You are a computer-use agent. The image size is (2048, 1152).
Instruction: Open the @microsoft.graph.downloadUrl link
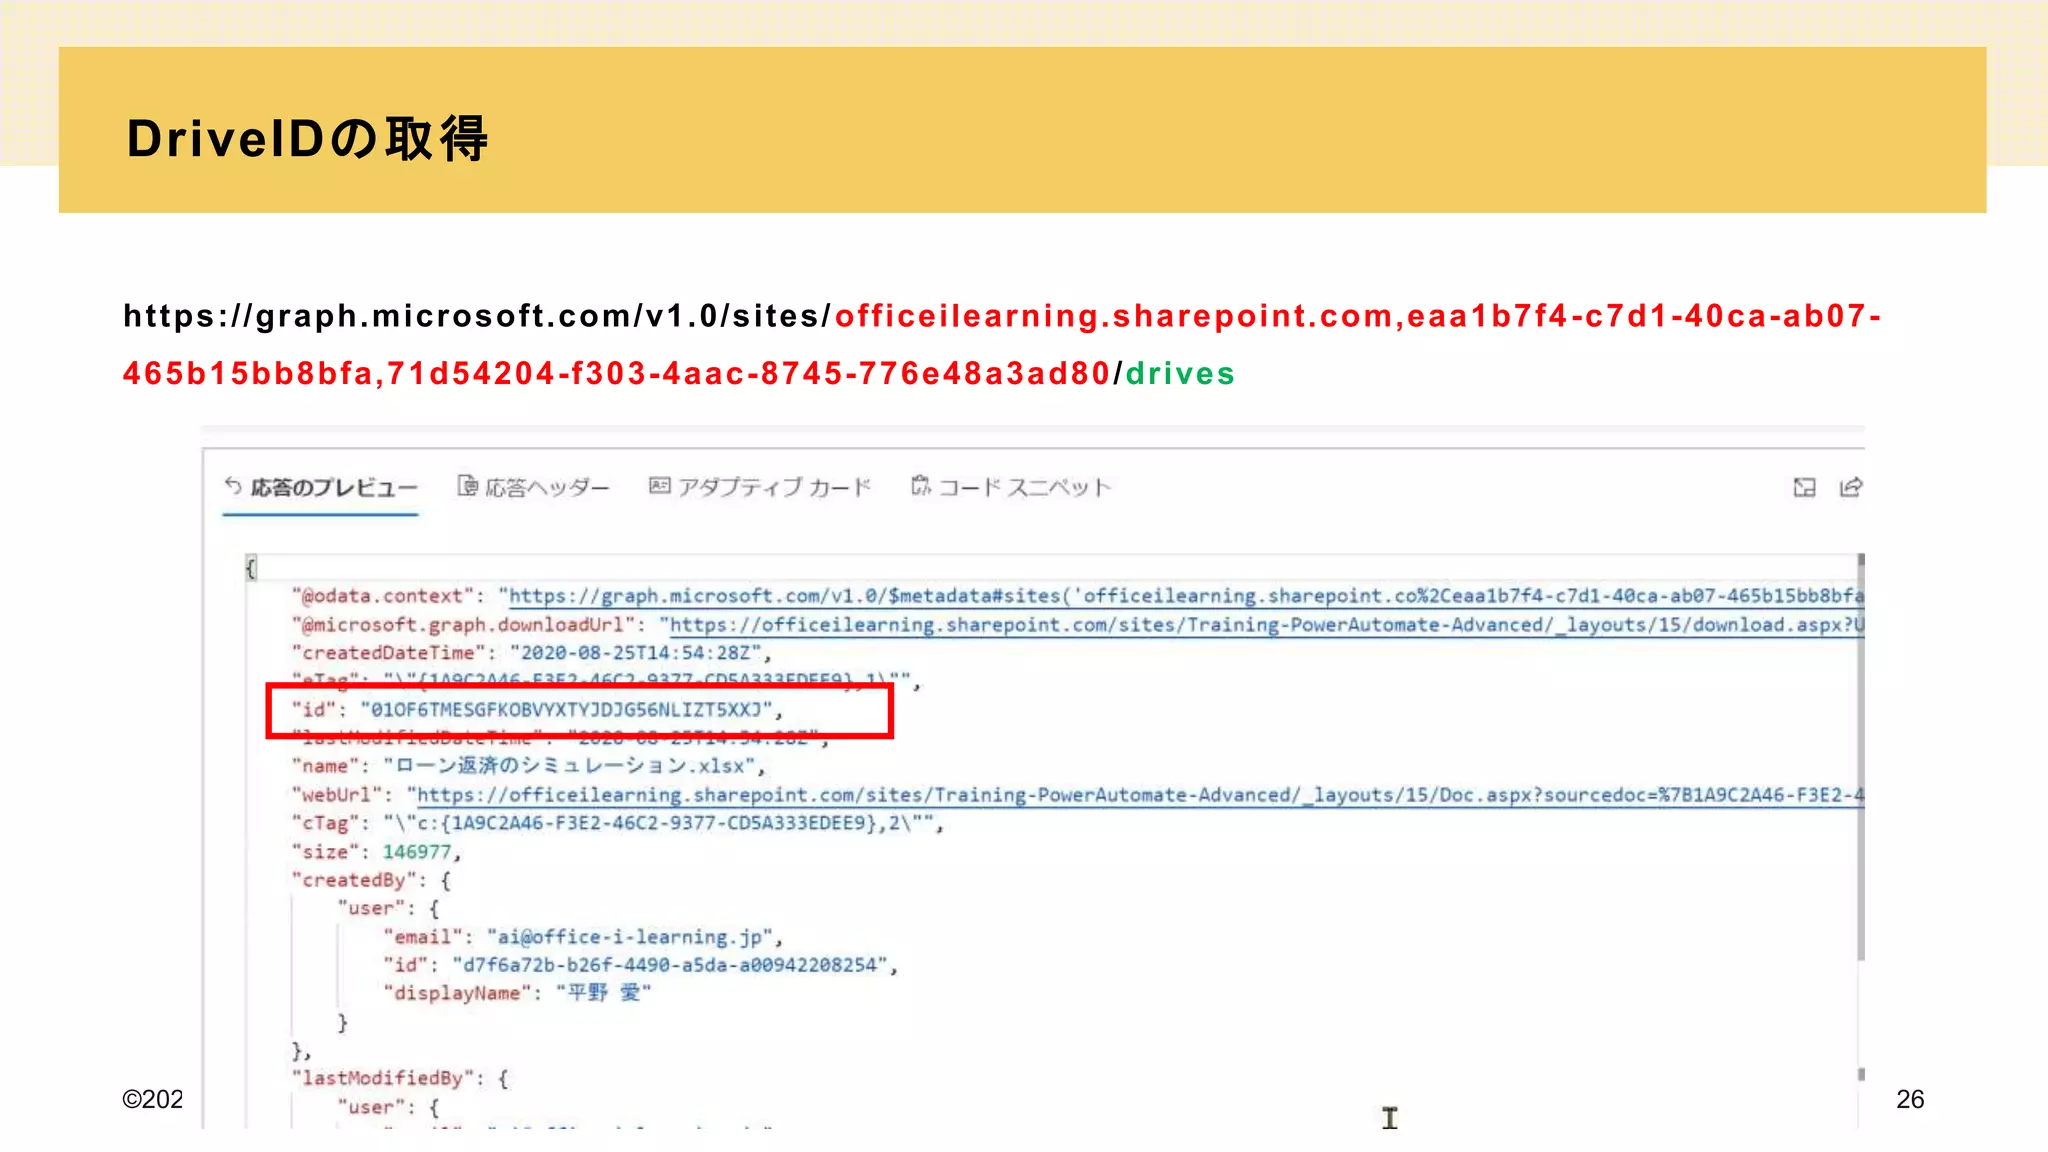point(1267,625)
